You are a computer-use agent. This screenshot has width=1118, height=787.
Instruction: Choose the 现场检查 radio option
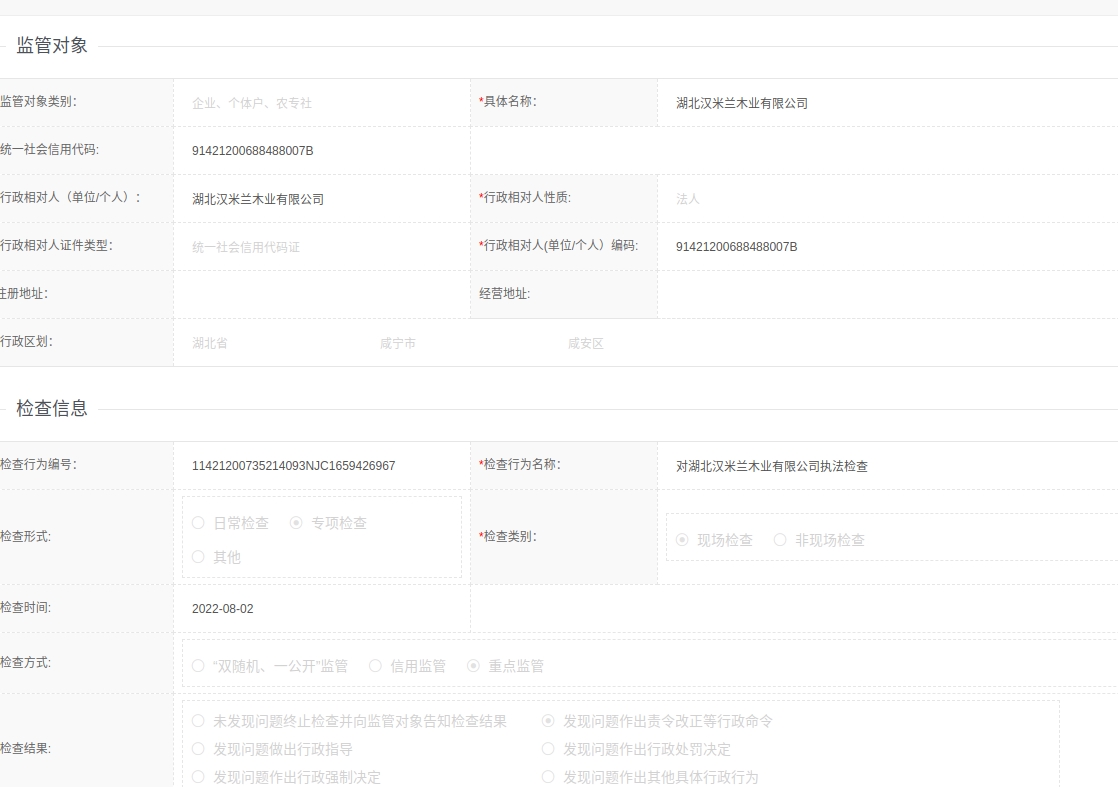pos(682,540)
